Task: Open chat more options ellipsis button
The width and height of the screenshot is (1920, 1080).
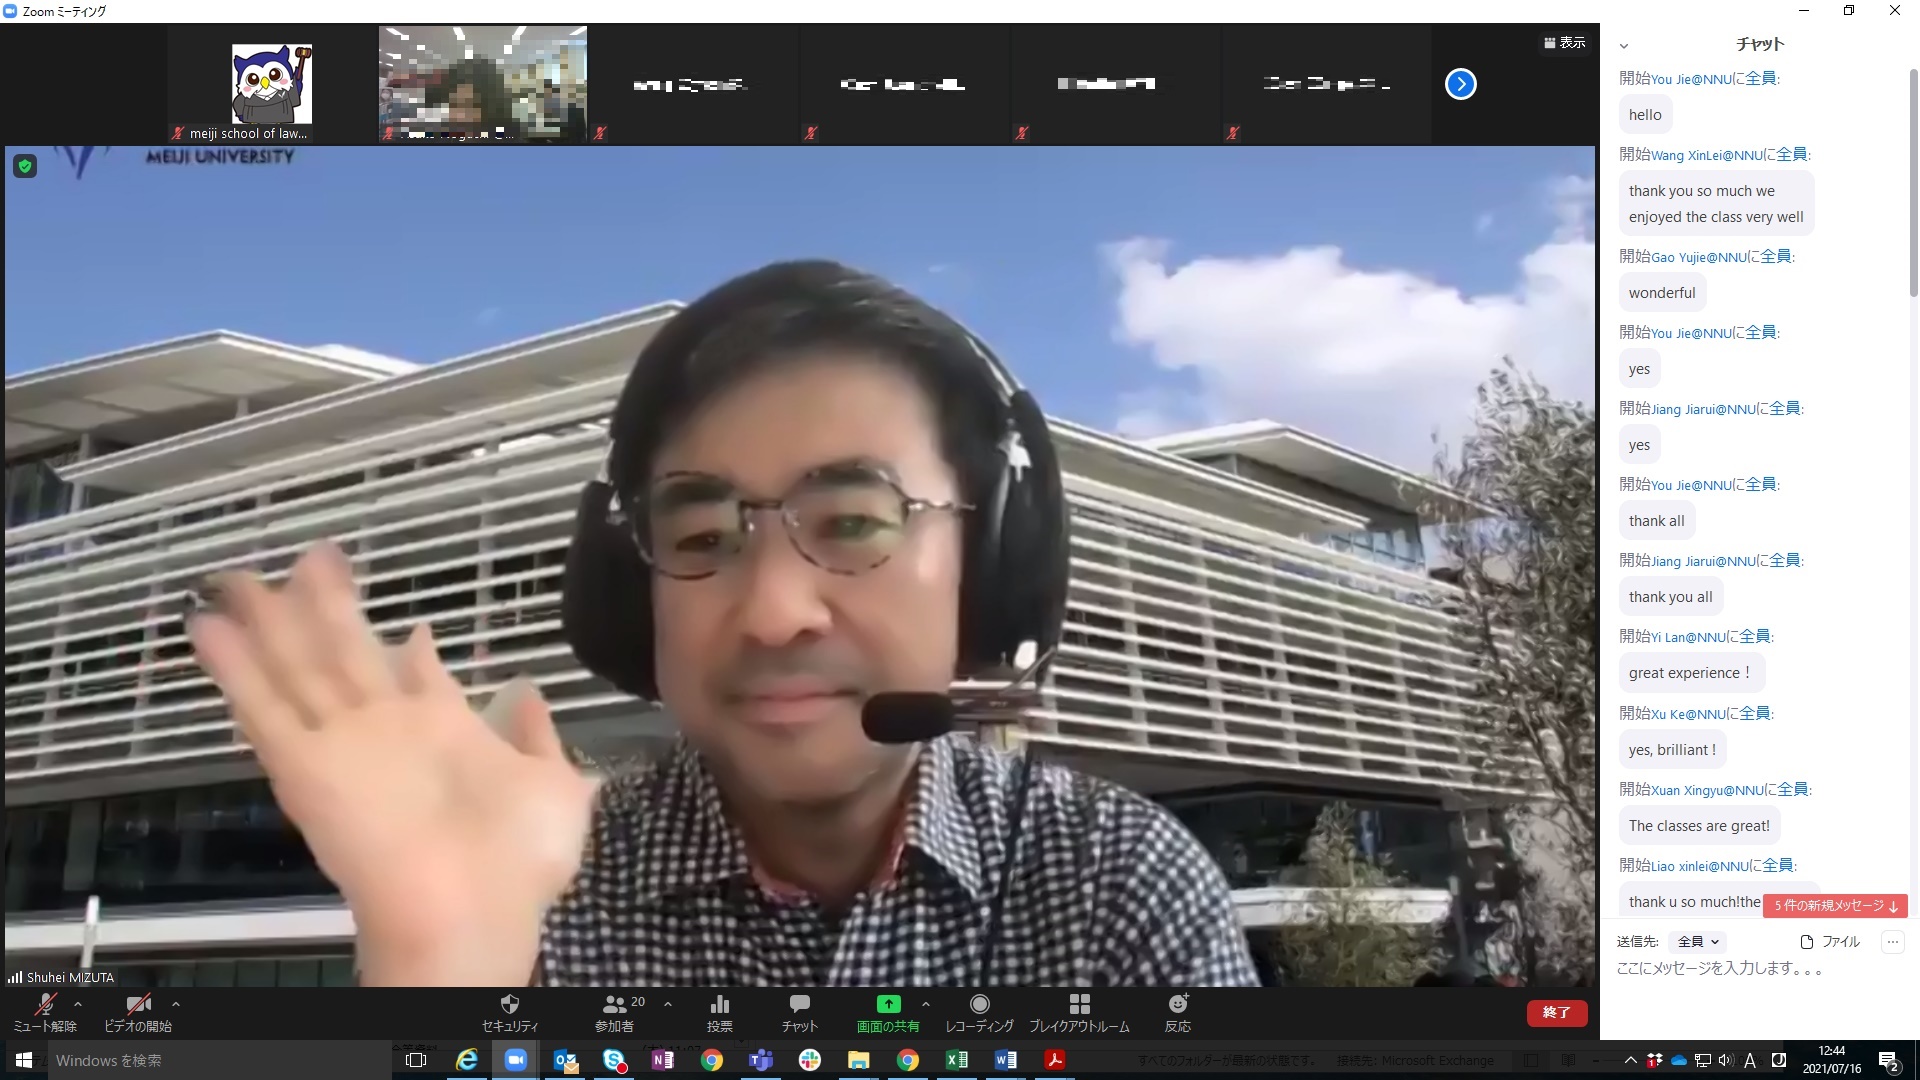Action: 1893,942
